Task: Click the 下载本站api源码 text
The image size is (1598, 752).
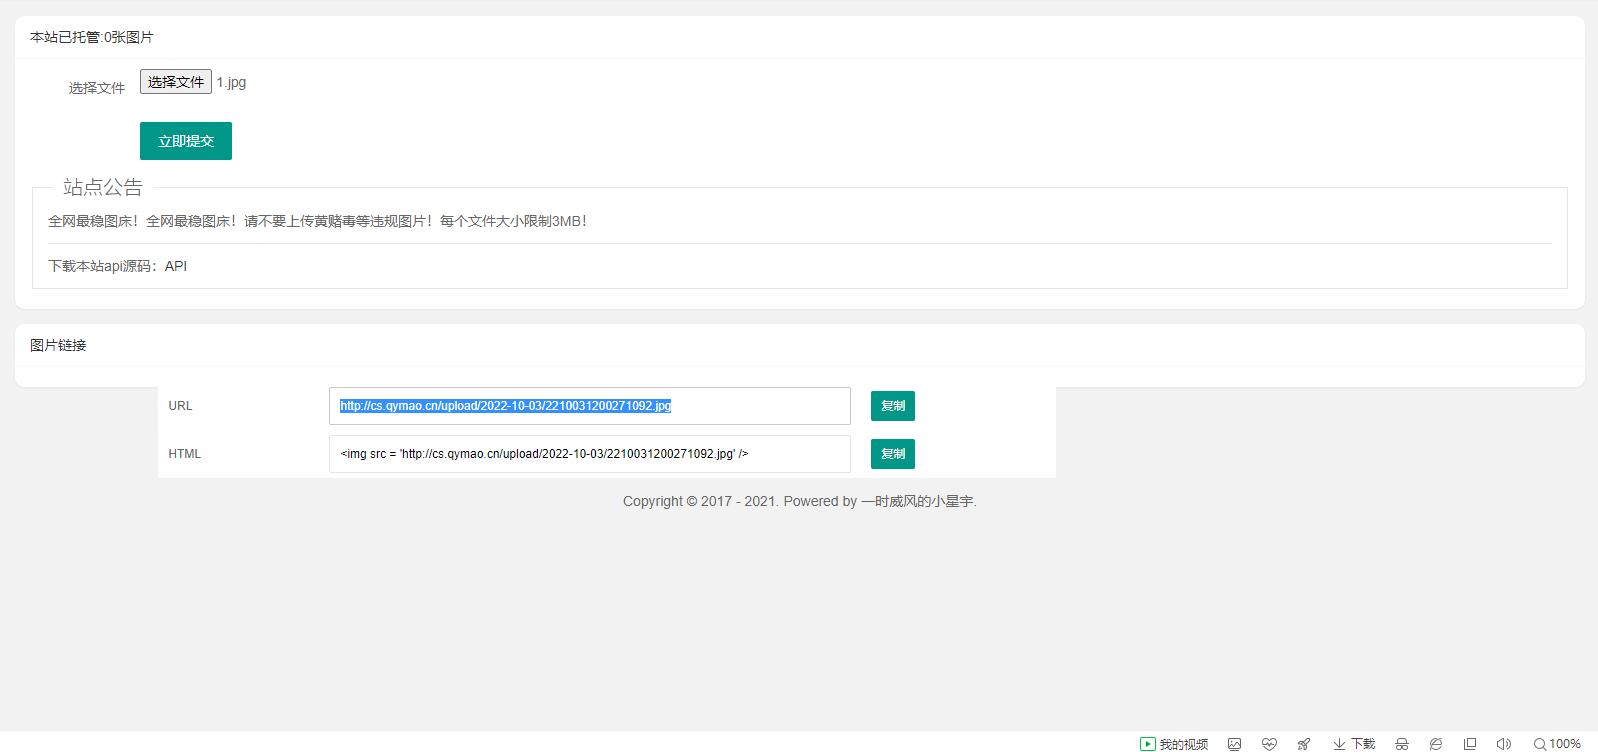Action: 104,266
